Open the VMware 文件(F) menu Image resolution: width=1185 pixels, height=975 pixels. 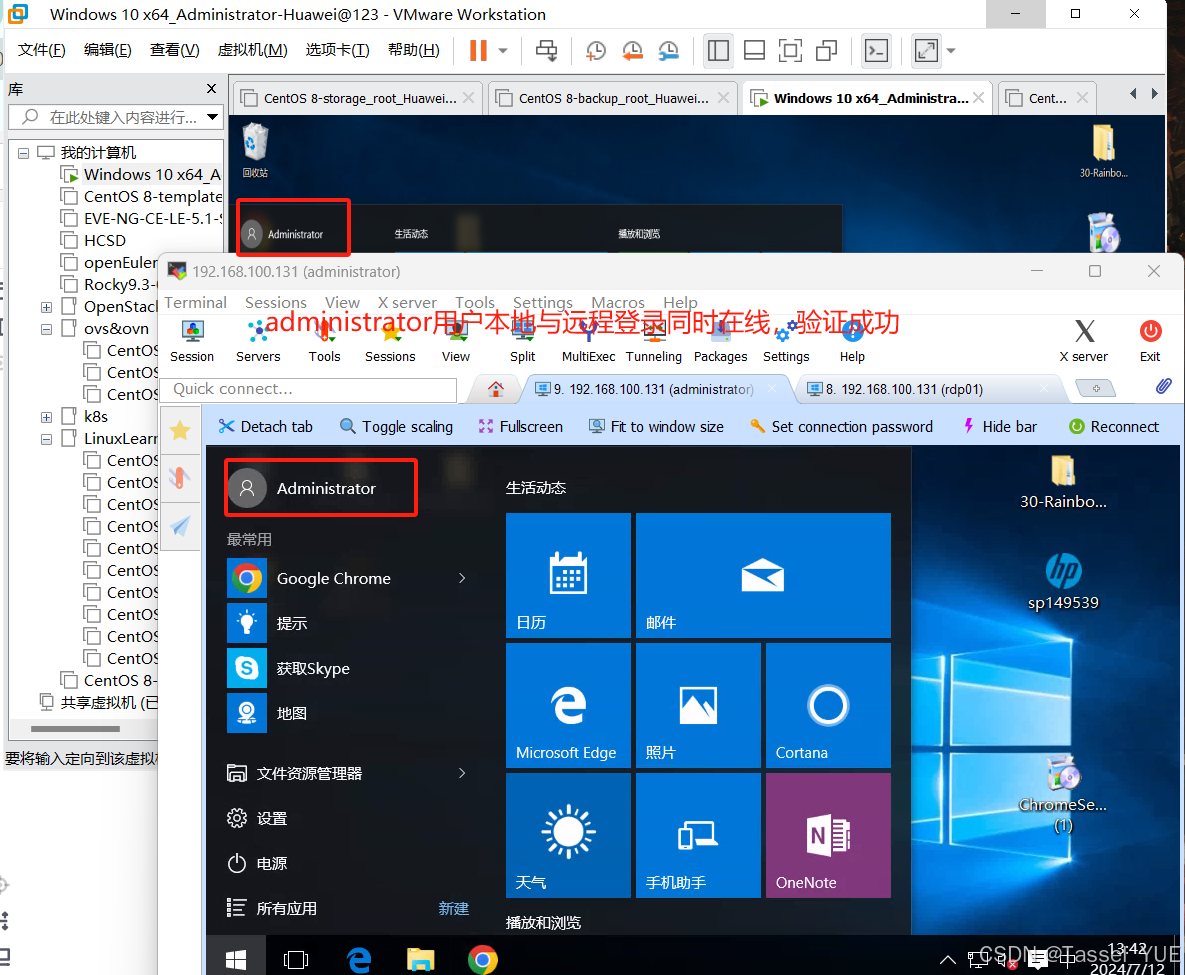click(42, 50)
